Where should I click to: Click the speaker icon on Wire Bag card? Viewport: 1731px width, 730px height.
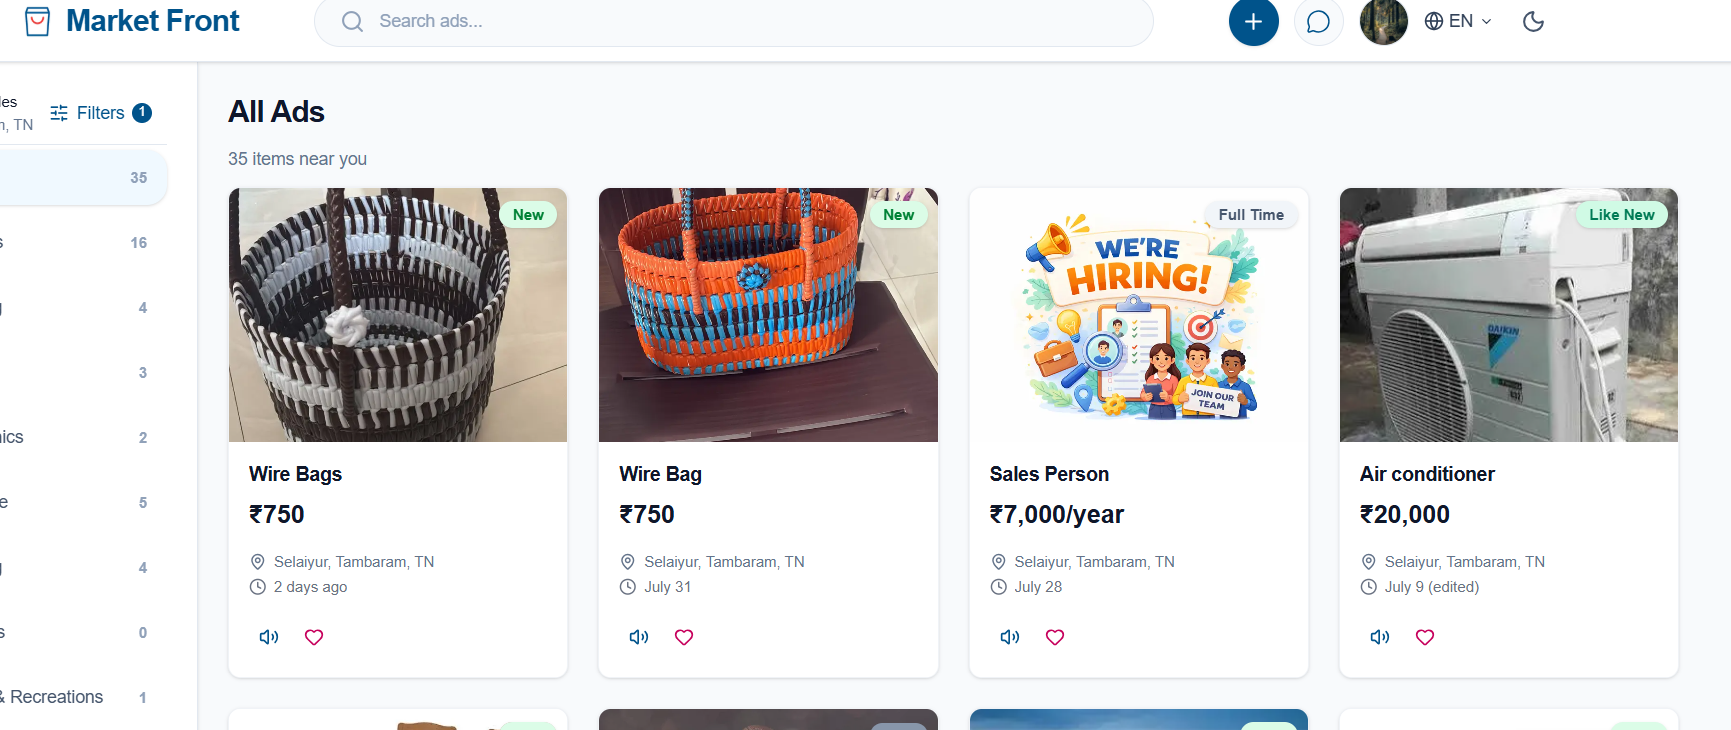click(639, 637)
